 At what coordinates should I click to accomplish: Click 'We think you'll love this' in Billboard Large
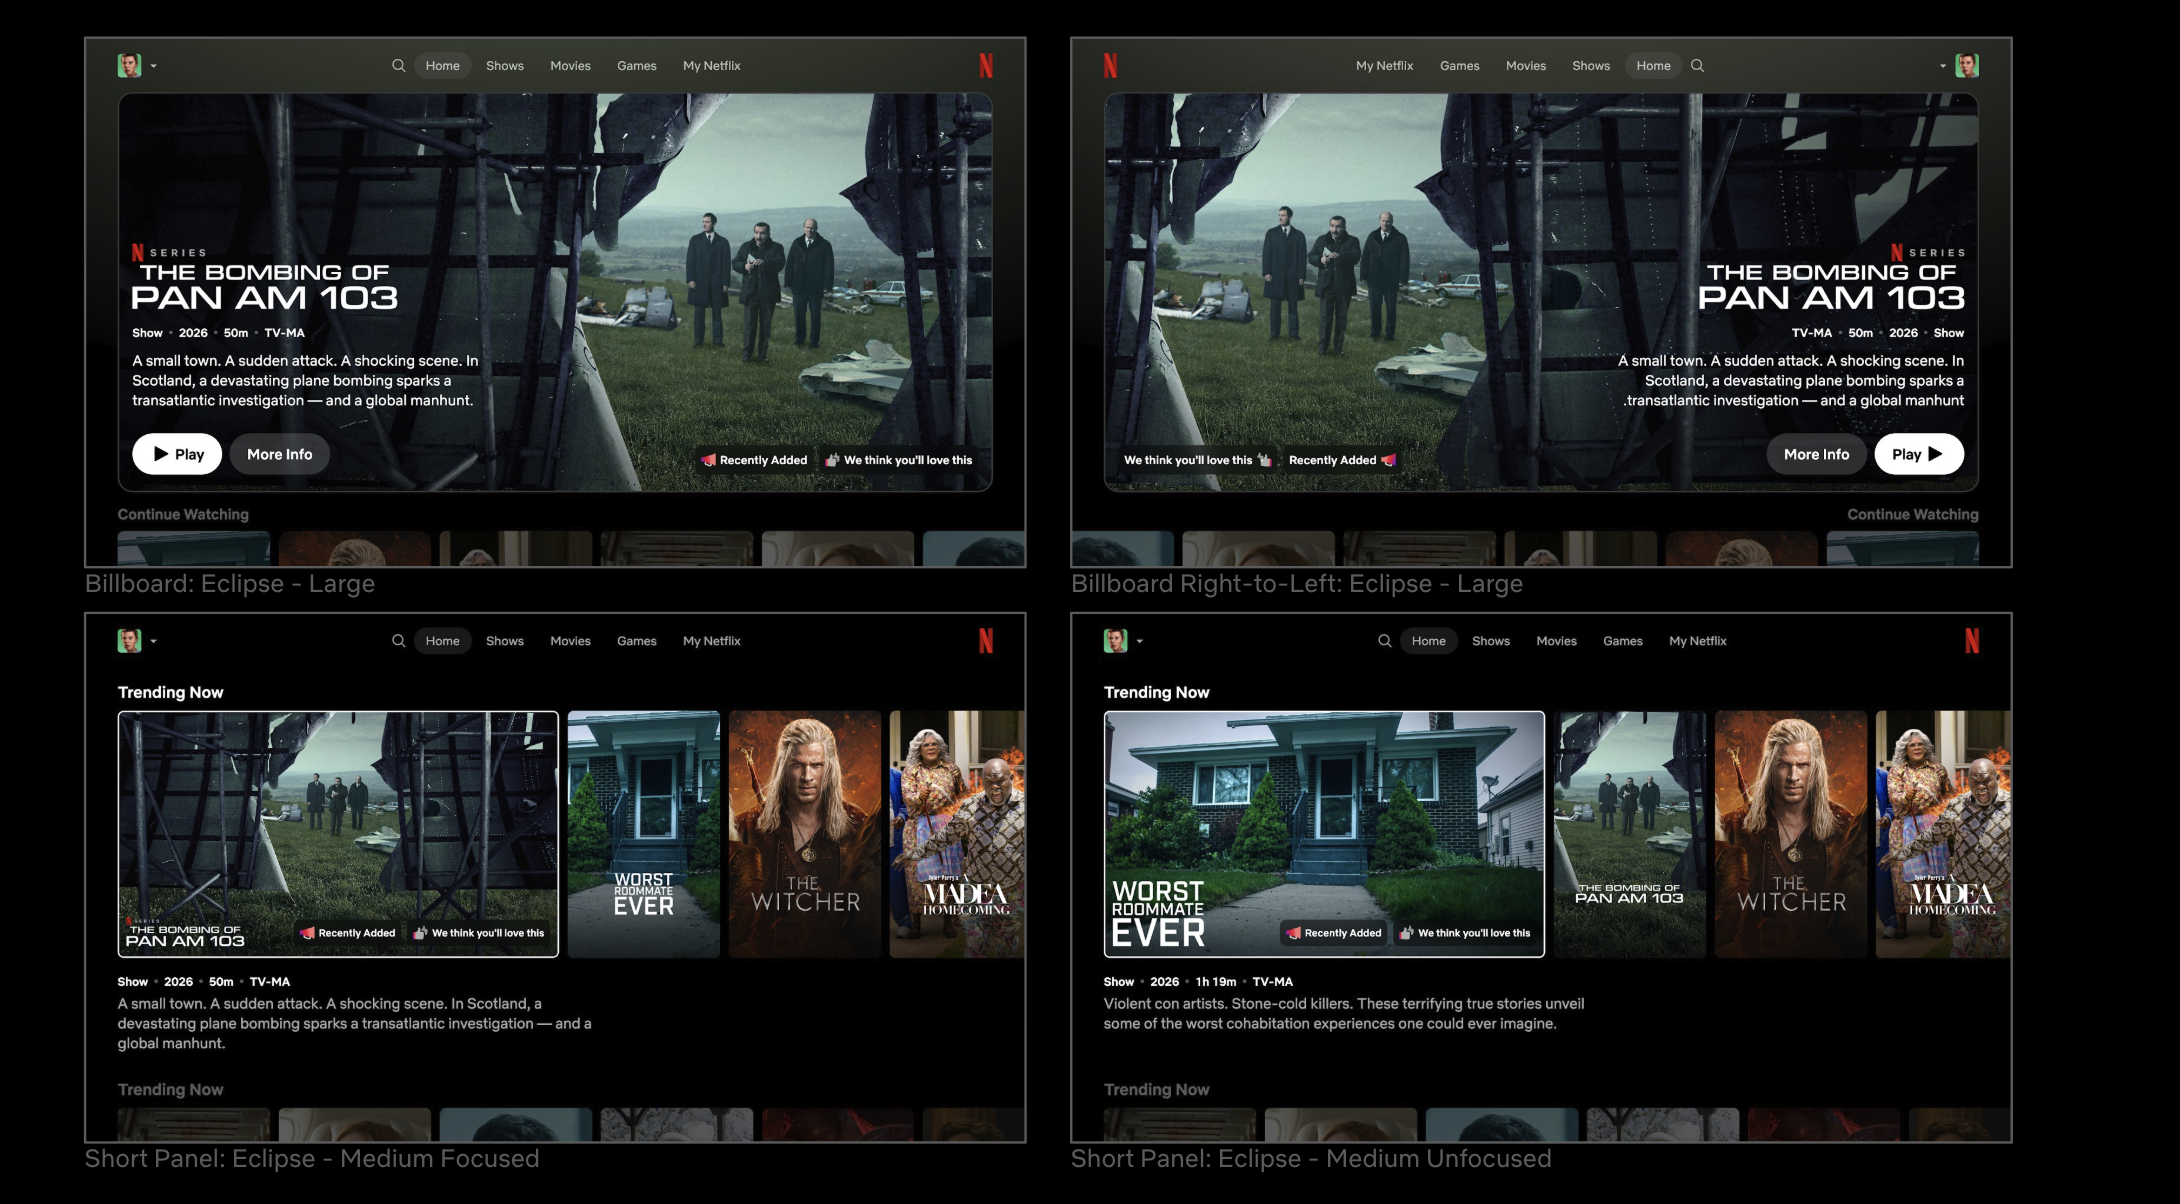(x=899, y=460)
